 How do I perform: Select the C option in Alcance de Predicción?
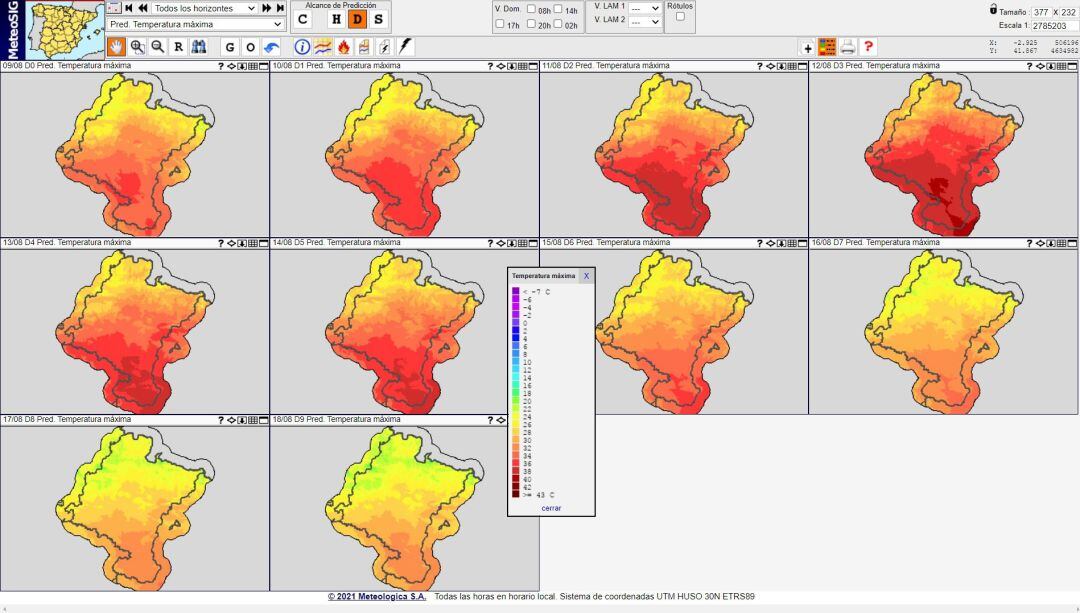[300, 19]
